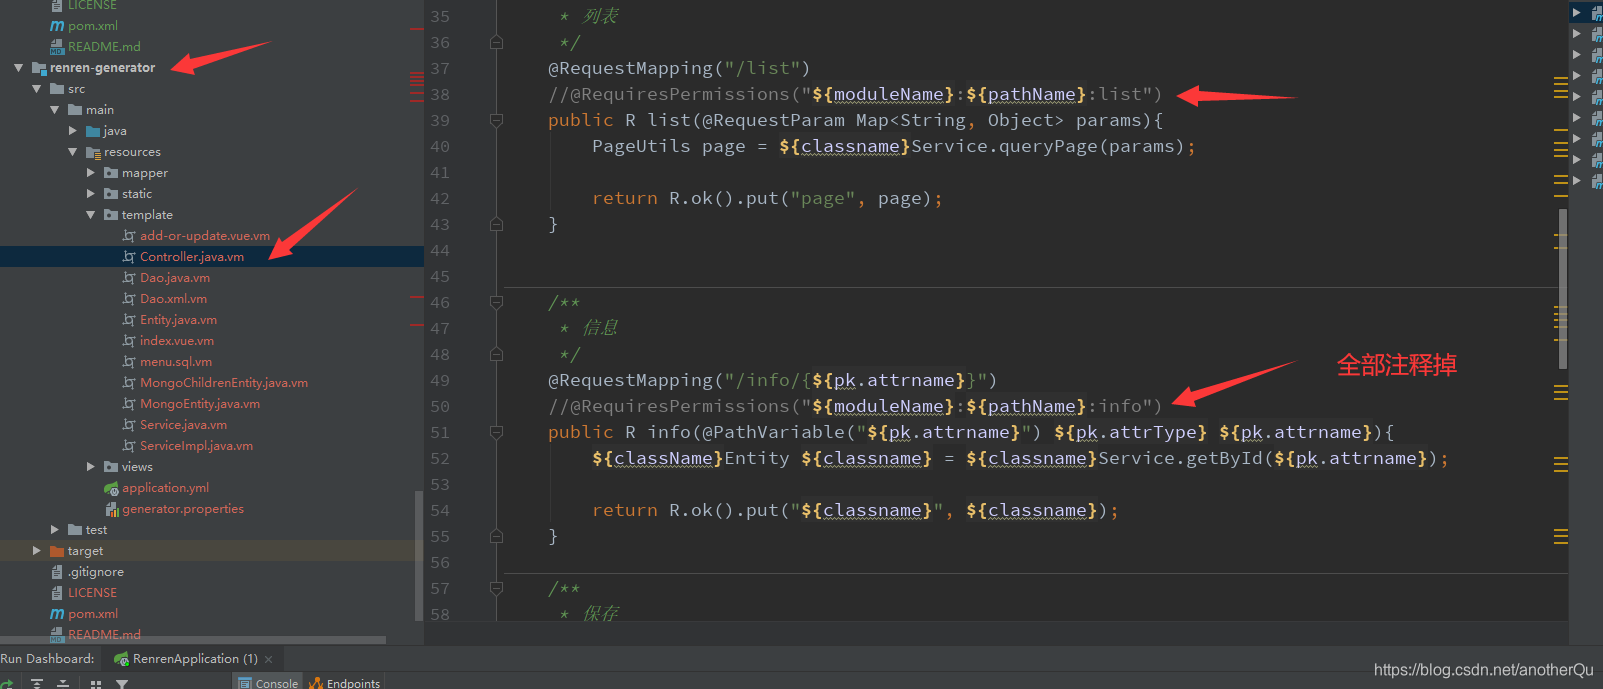Place cursor on 'return R.ok().put("page", page);'

pos(767,199)
